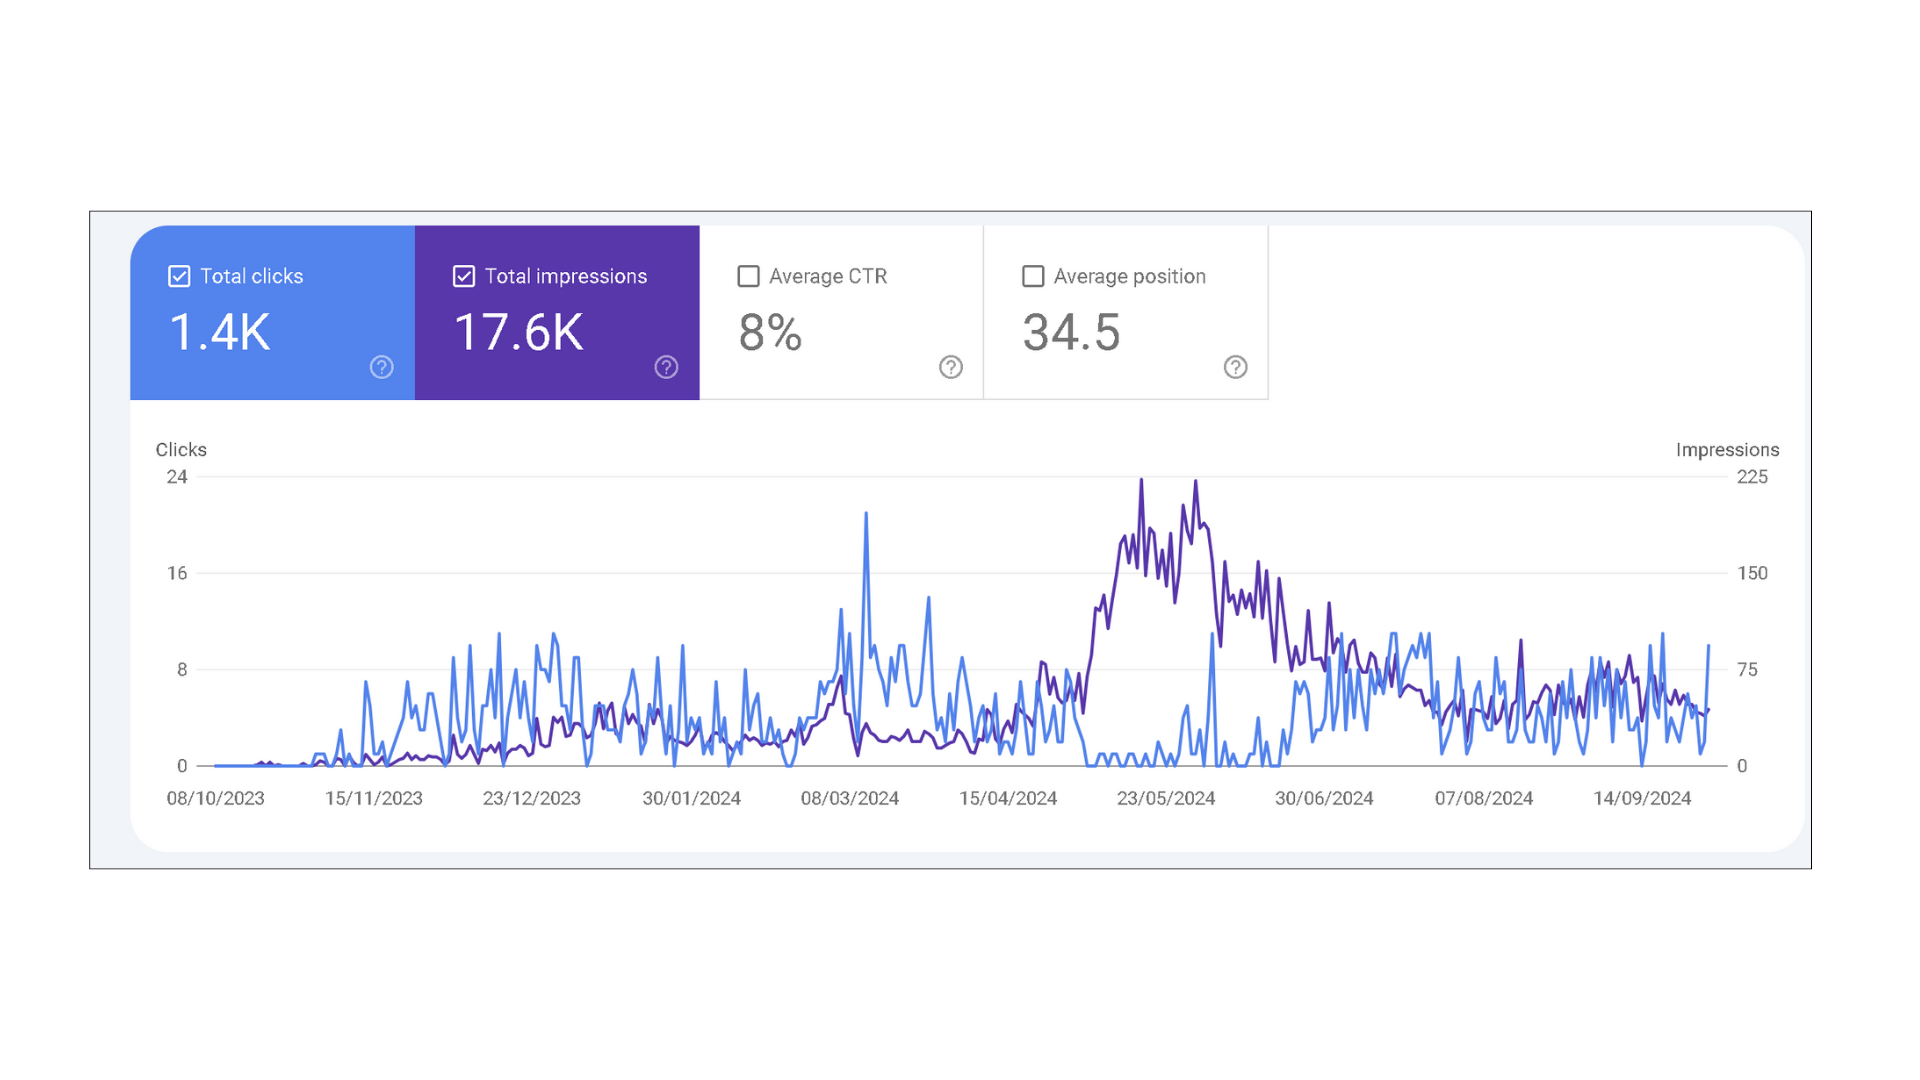Click the 14/09/2024 date on axis

point(1641,798)
